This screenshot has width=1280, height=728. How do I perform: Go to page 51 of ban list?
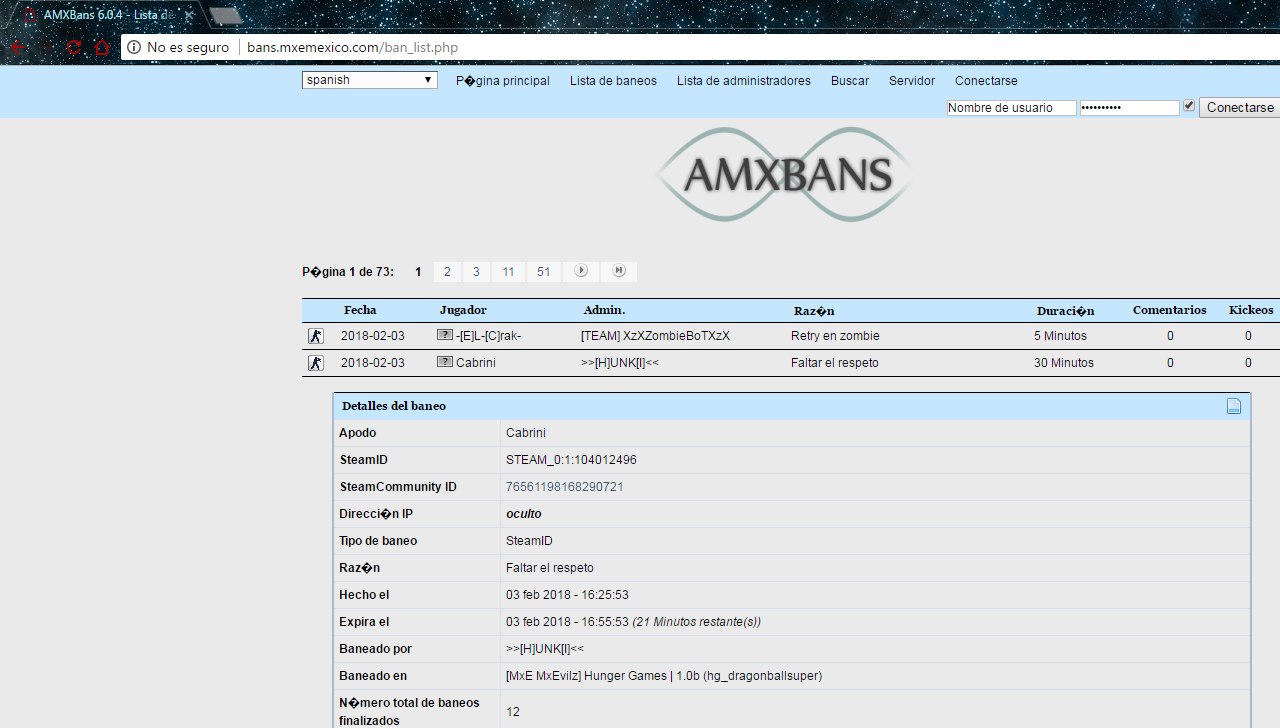pos(543,272)
